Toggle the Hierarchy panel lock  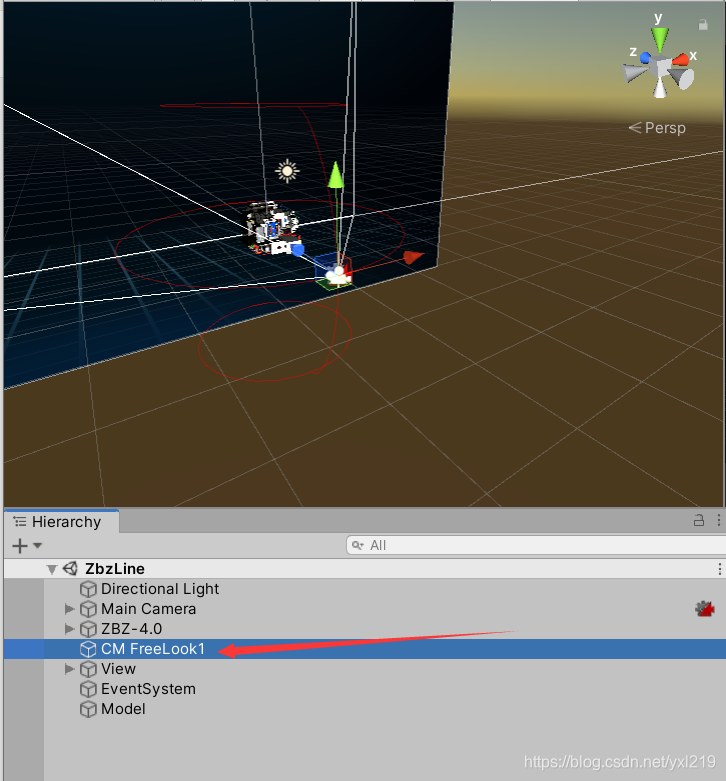click(x=699, y=521)
